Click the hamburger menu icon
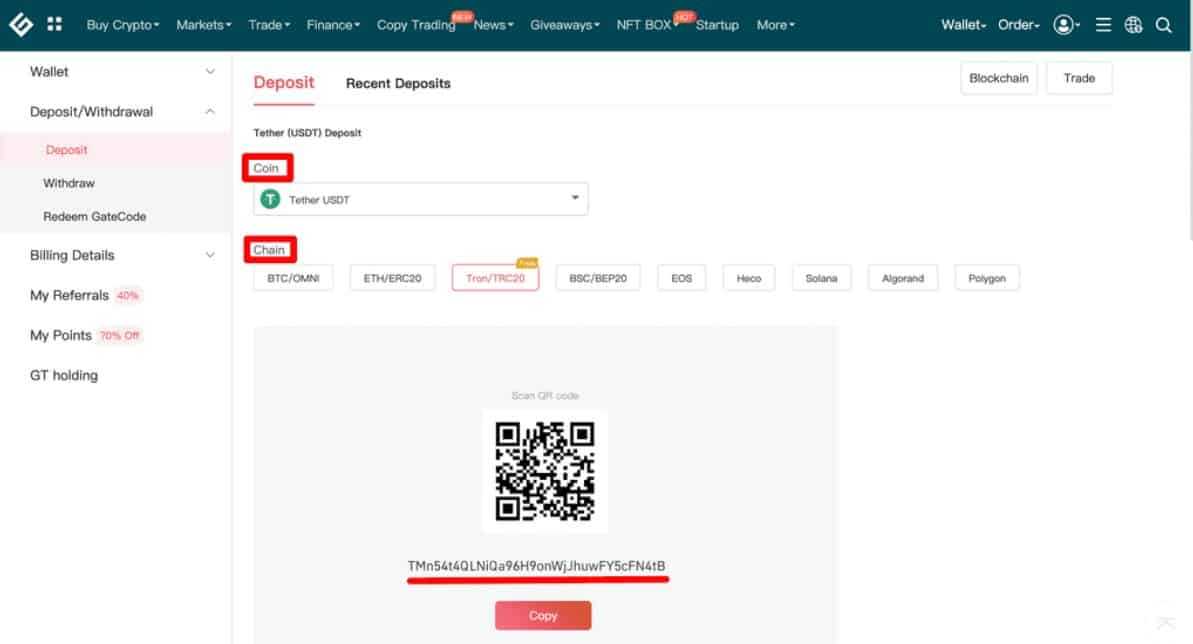 click(1103, 25)
